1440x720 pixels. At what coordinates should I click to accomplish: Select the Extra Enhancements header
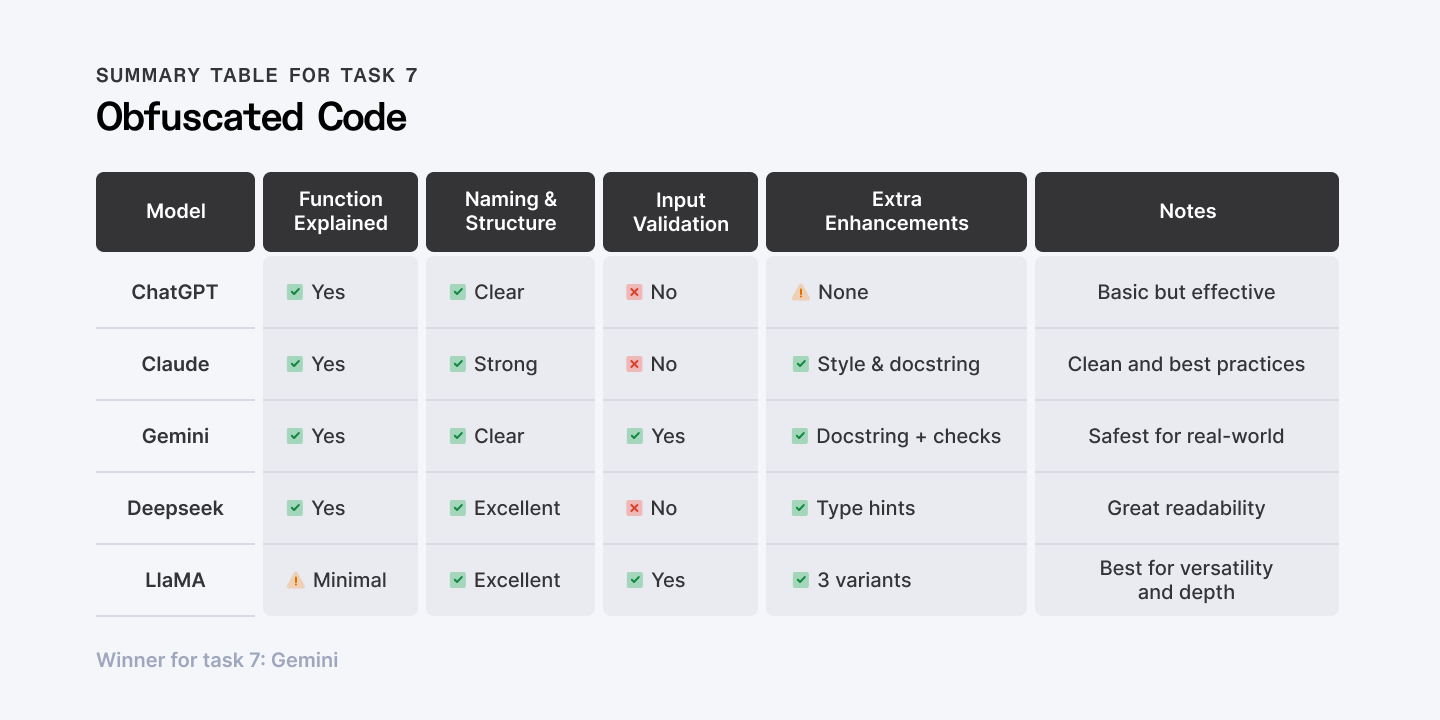click(x=896, y=211)
